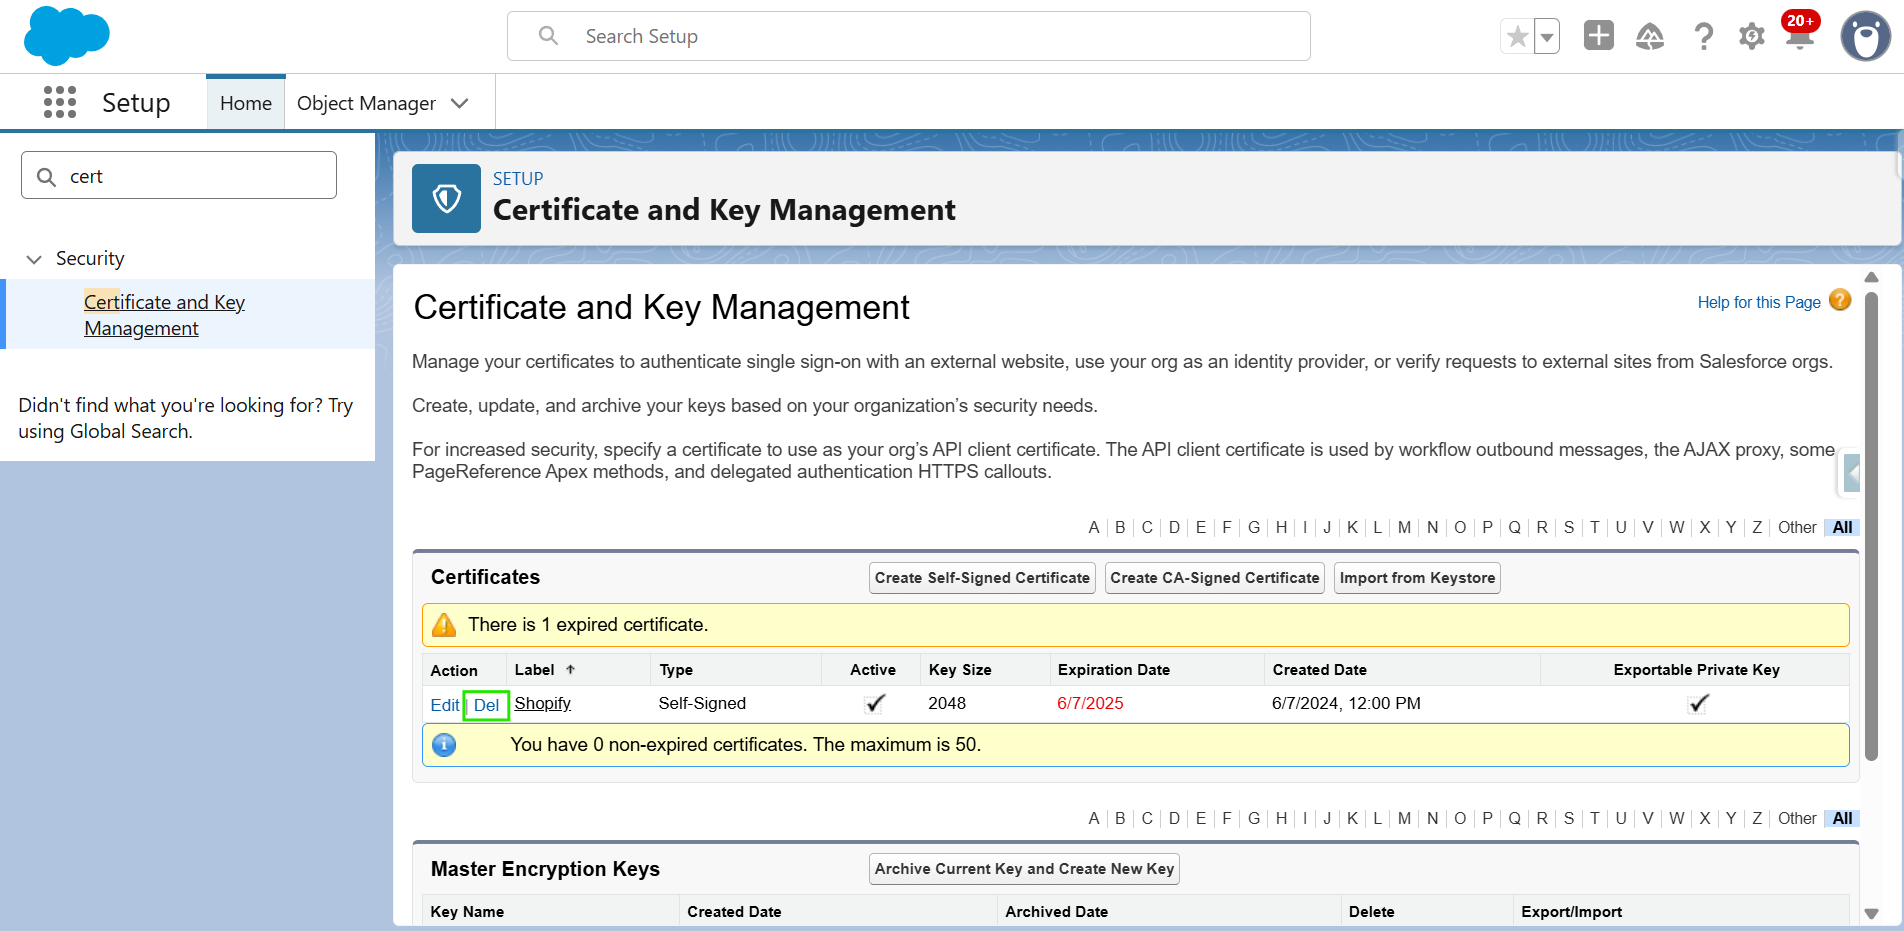Open the App Launcher dots grid

60,102
